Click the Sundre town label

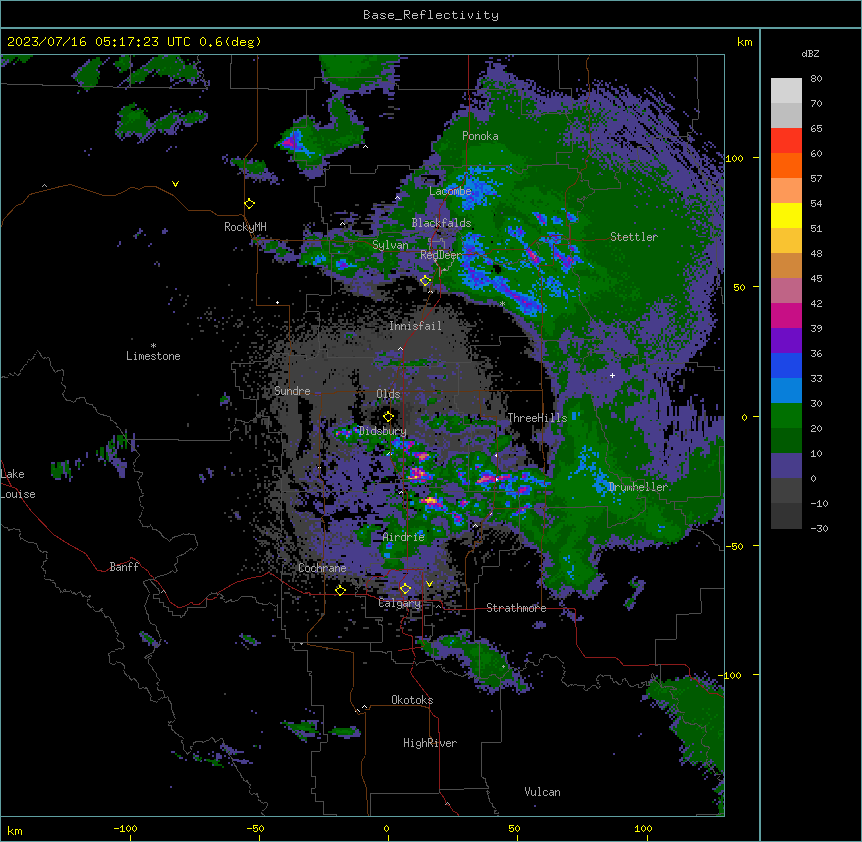[292, 391]
